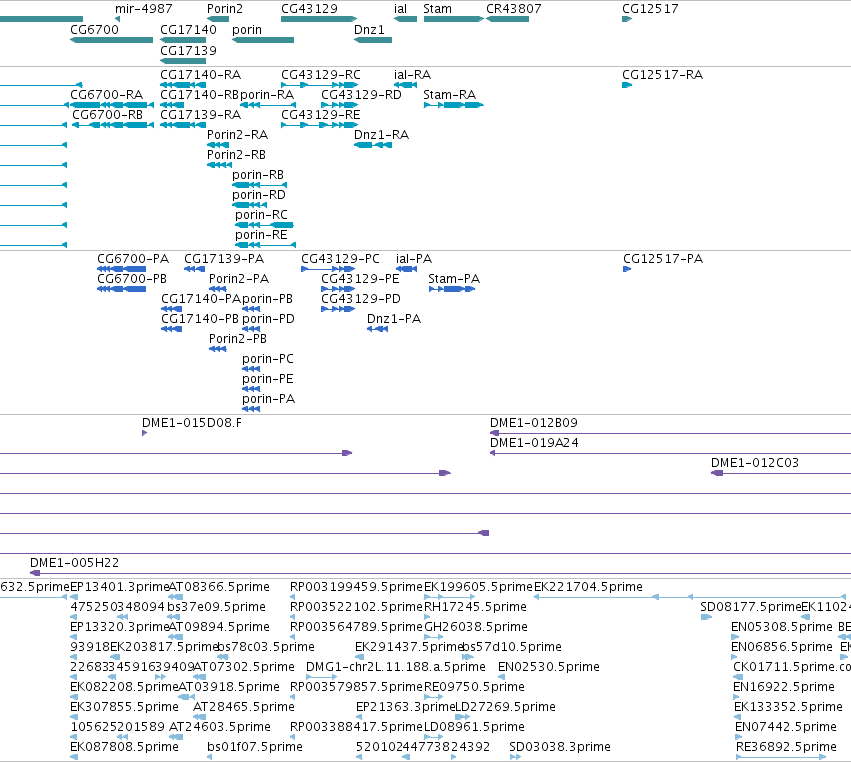Select the porin gene feature bar
Screen dimensions: 851x762
263,40
